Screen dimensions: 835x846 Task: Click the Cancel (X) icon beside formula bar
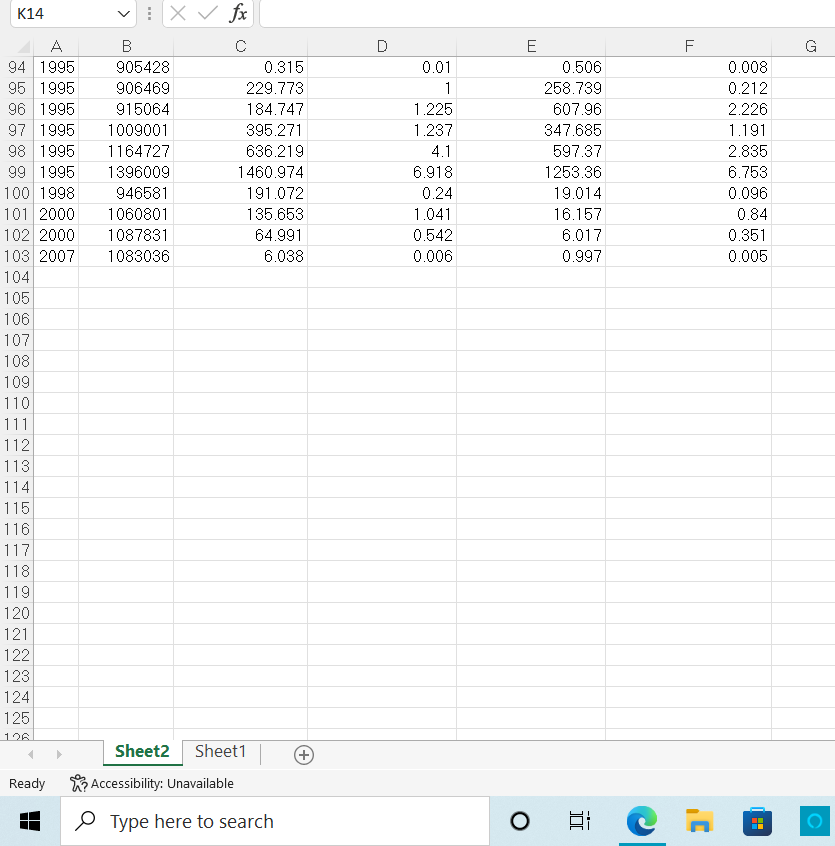(178, 15)
